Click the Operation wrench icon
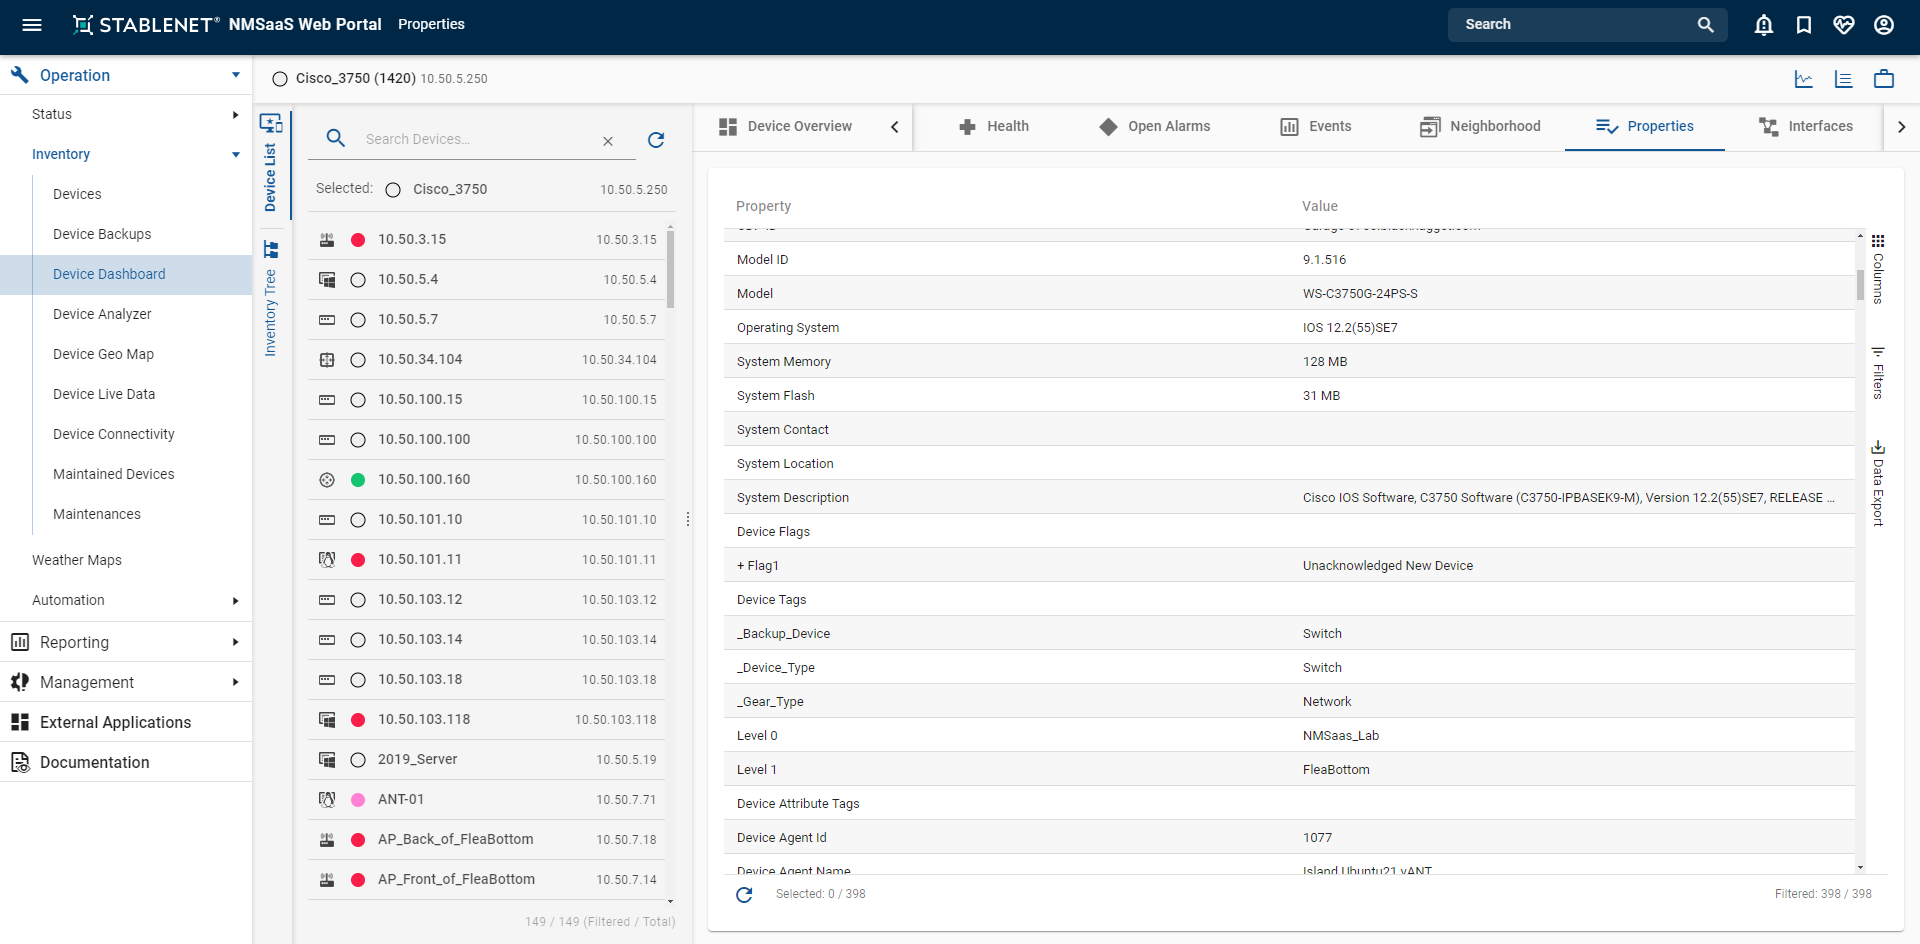The width and height of the screenshot is (1920, 944). coord(19,75)
